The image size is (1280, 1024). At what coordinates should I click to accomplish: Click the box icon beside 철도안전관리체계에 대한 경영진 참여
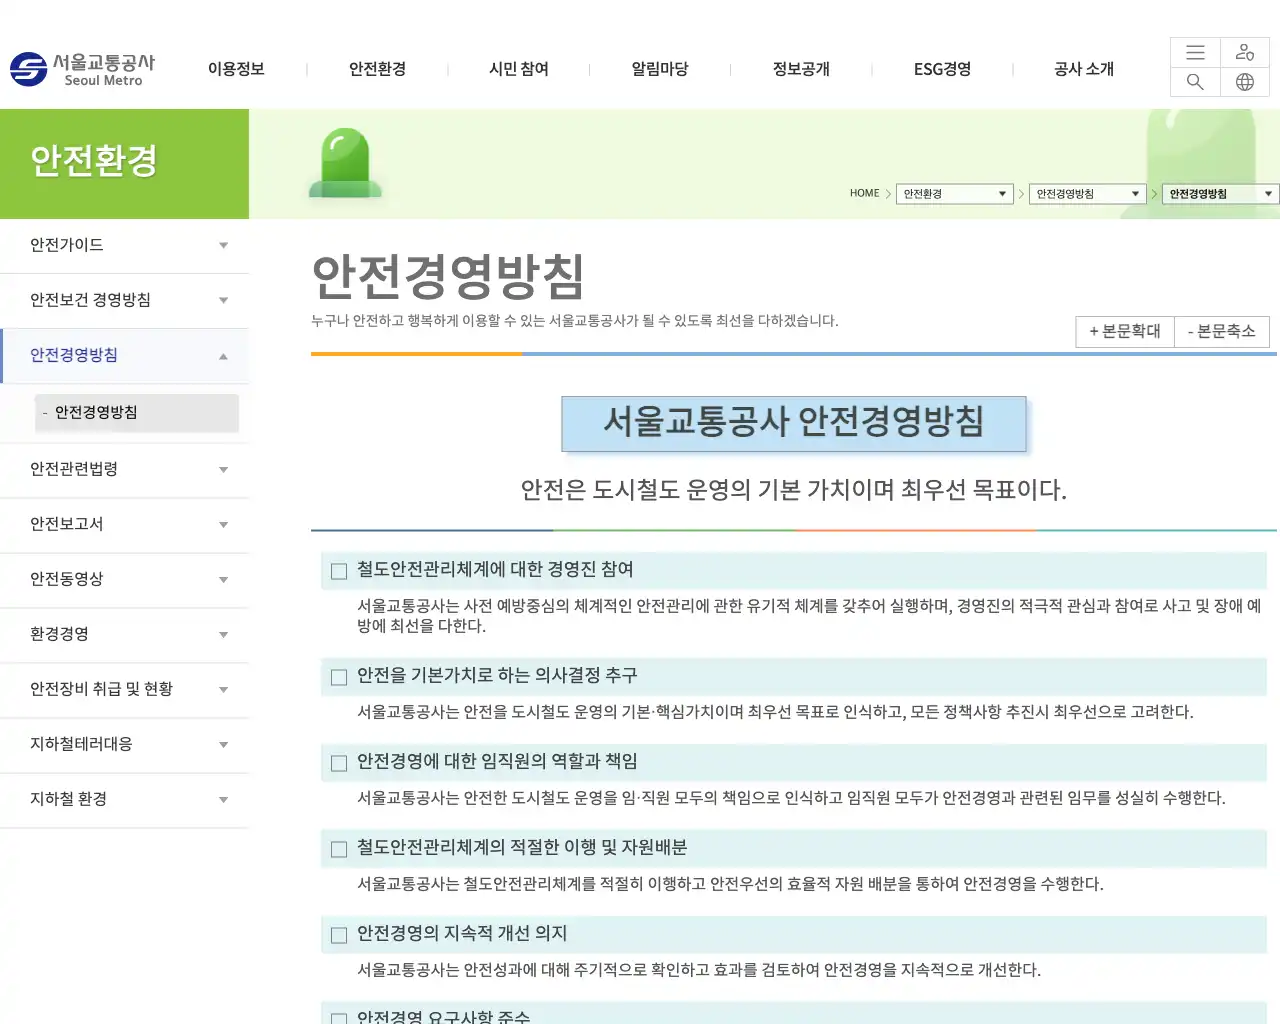point(339,571)
